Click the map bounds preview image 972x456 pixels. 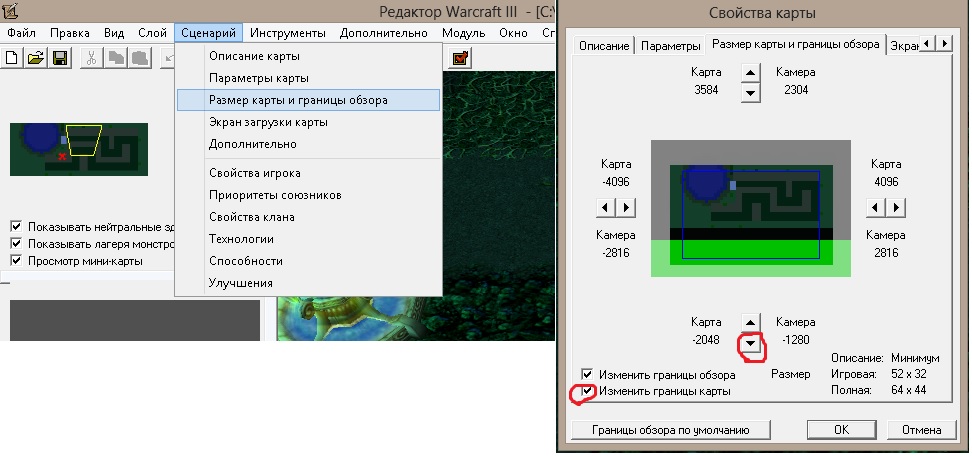(x=751, y=208)
